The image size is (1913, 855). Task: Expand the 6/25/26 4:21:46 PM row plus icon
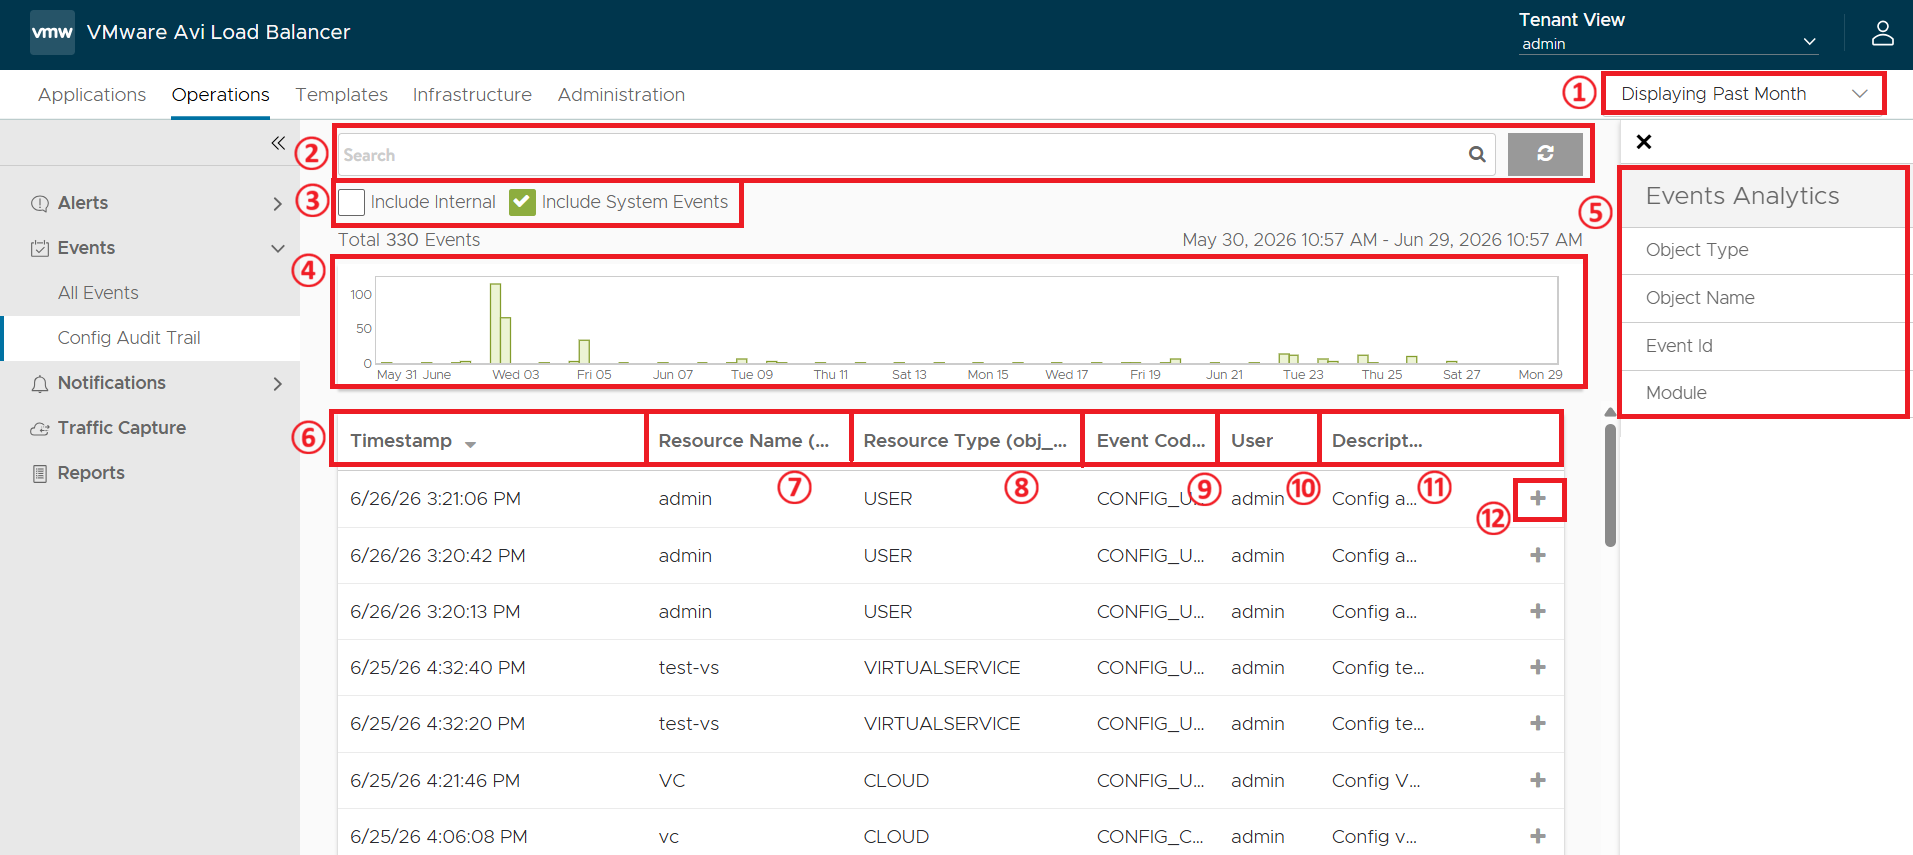(1538, 780)
